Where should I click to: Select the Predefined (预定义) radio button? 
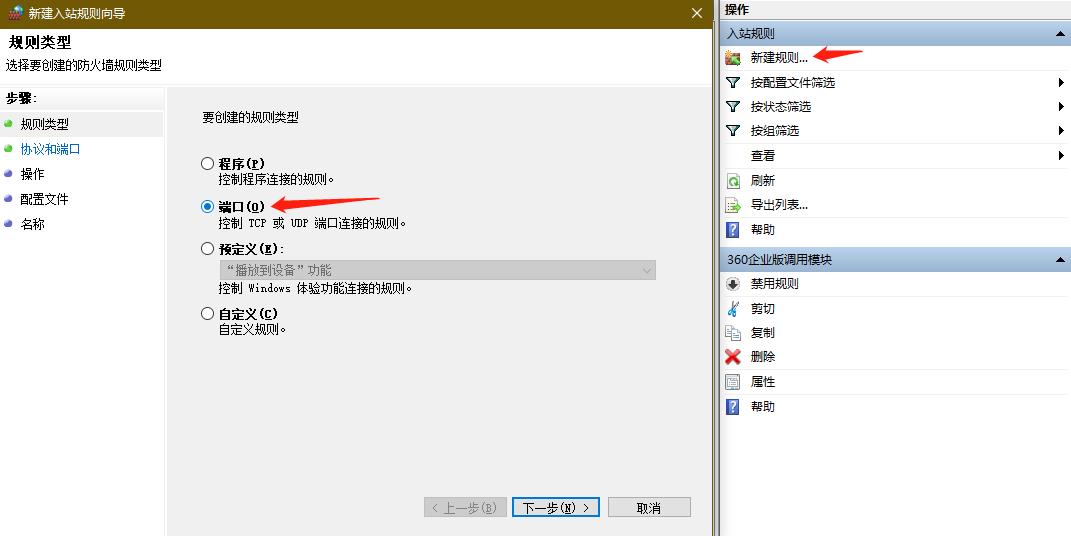(x=208, y=248)
